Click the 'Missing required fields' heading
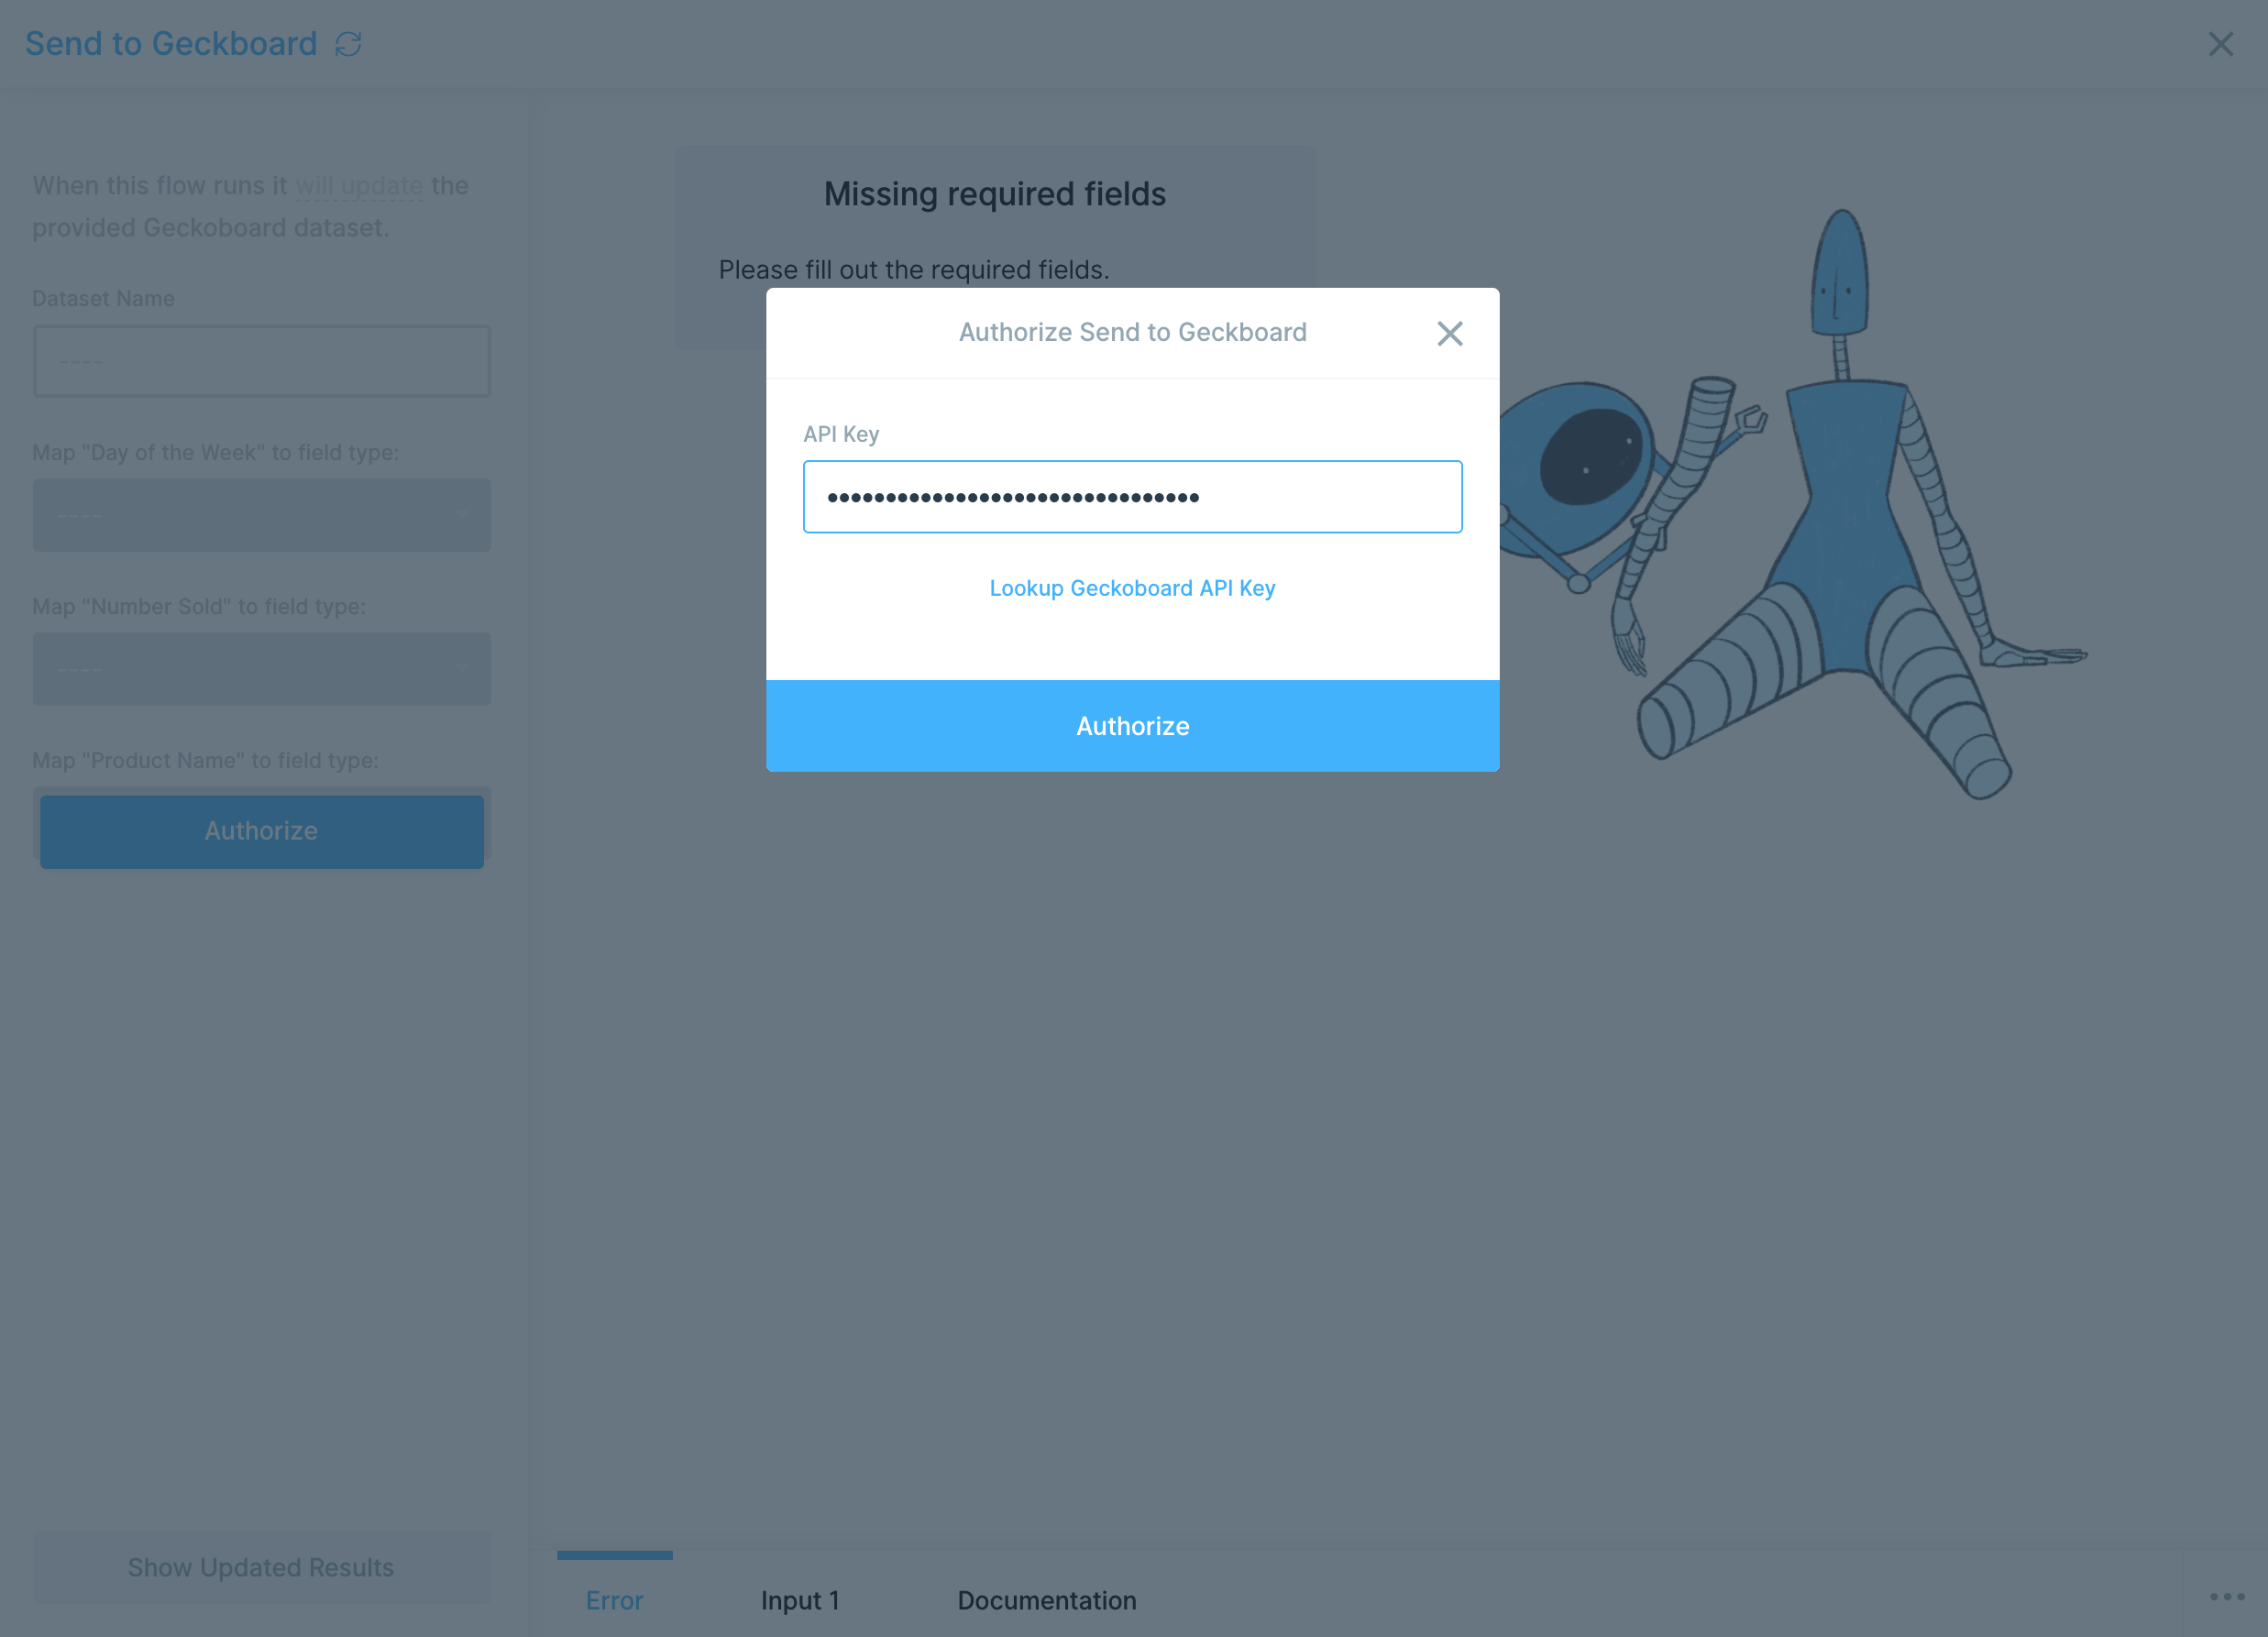Screen dimensions: 2268x1637 (994, 194)
